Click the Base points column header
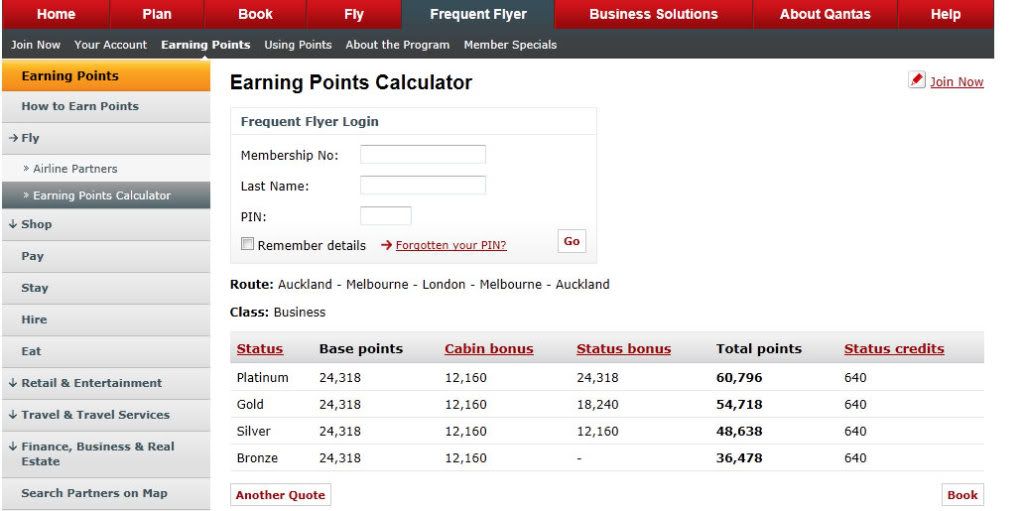 361,349
